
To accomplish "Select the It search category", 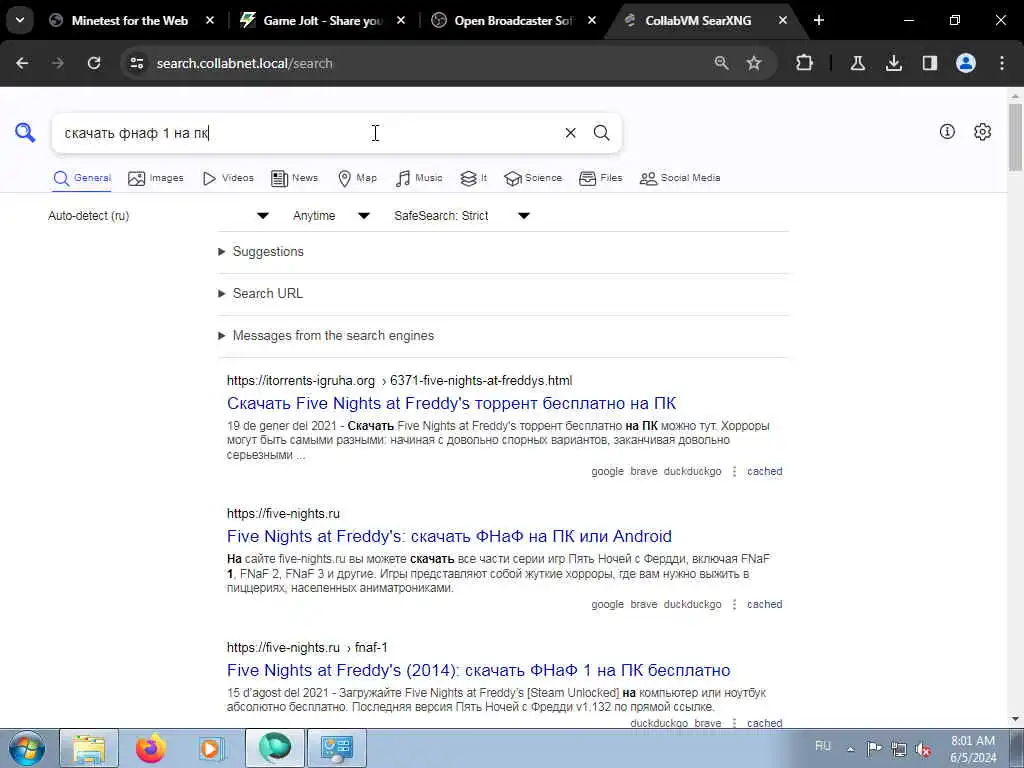I will (474, 178).
